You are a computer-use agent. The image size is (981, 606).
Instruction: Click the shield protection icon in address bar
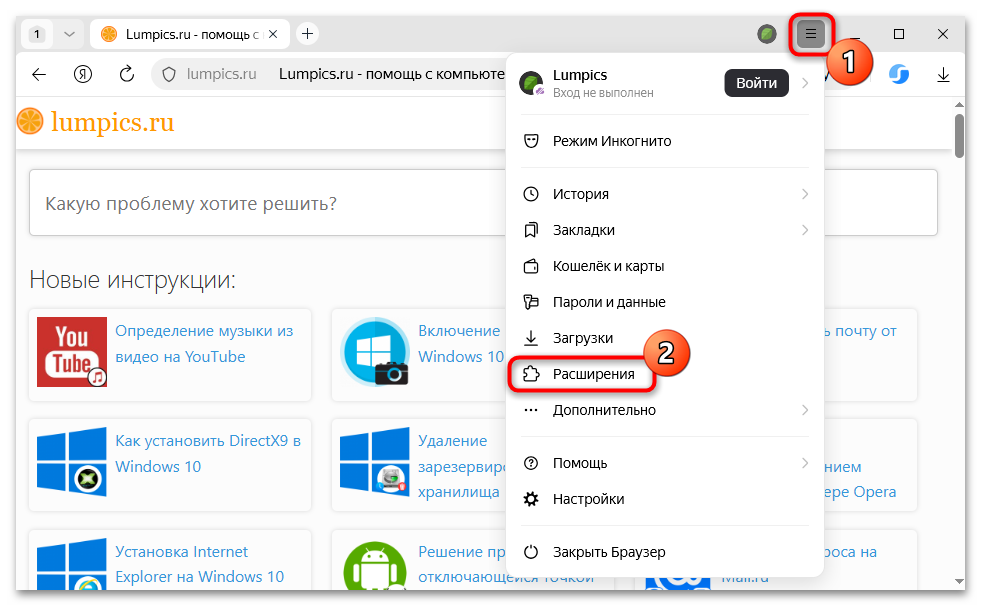(x=169, y=74)
